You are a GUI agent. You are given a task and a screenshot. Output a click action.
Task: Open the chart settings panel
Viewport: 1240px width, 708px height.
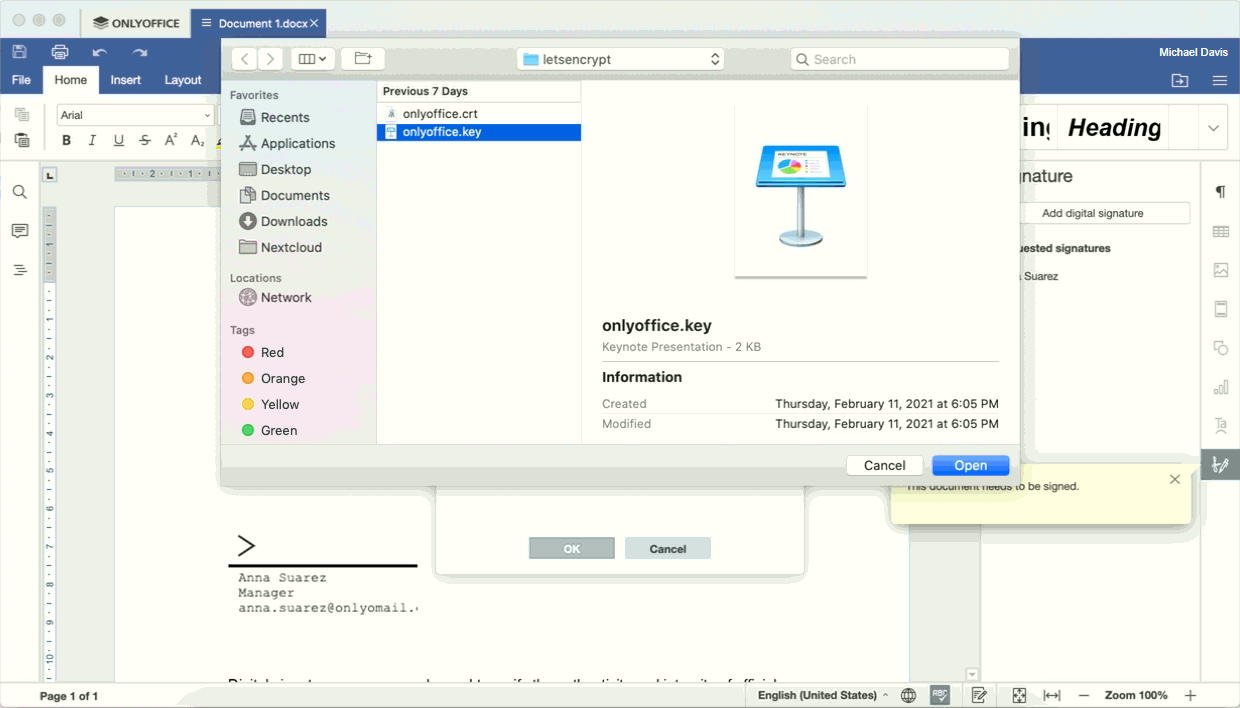coord(1220,387)
